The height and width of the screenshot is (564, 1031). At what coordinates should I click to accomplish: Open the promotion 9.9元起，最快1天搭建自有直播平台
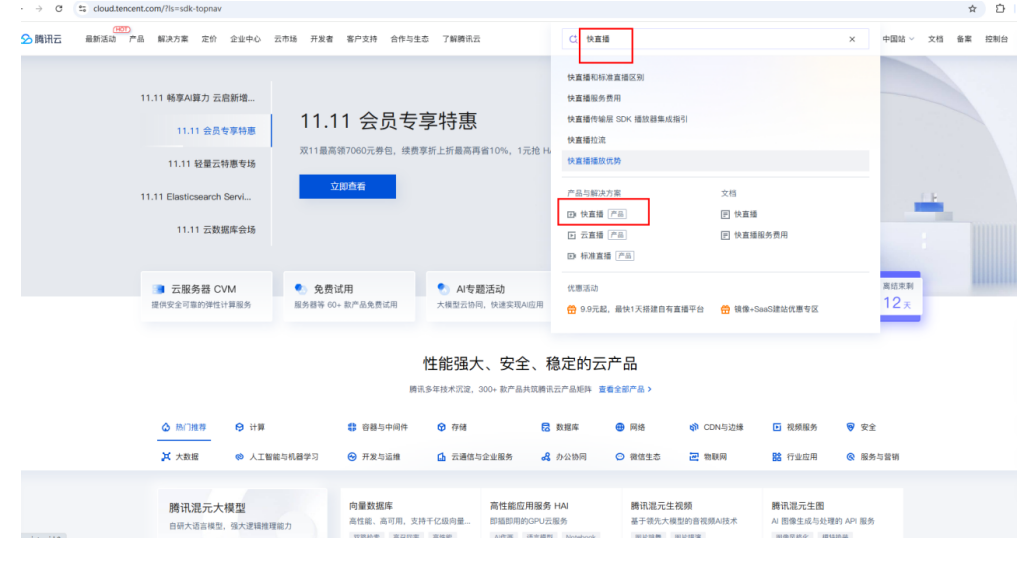(635, 310)
